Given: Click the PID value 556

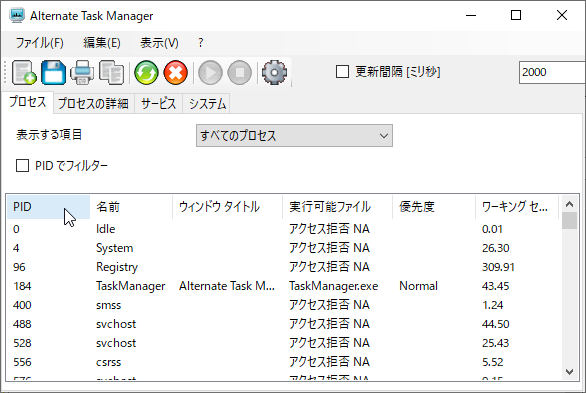Looking at the screenshot, I should [x=22, y=362].
